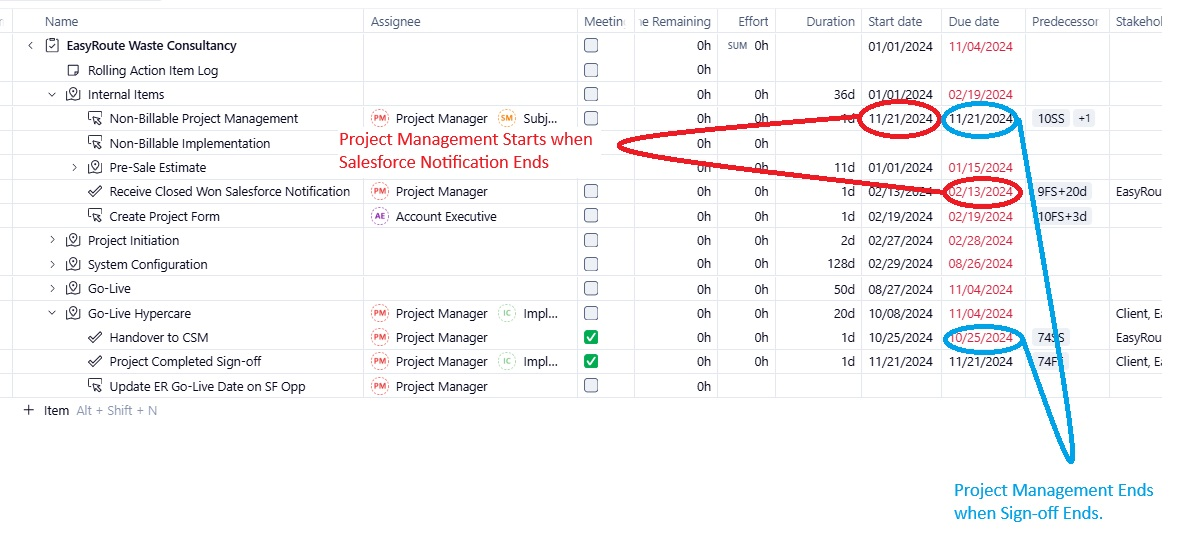Click the IC avatar on Project Completed Sign-off row
The width and height of the screenshot is (1195, 553).
tap(506, 362)
